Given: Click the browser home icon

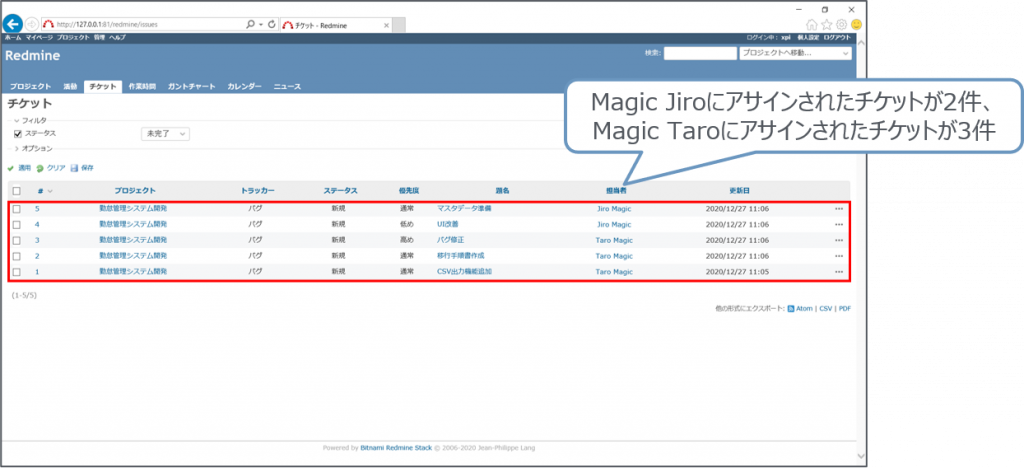Looking at the screenshot, I should click(x=811, y=24).
